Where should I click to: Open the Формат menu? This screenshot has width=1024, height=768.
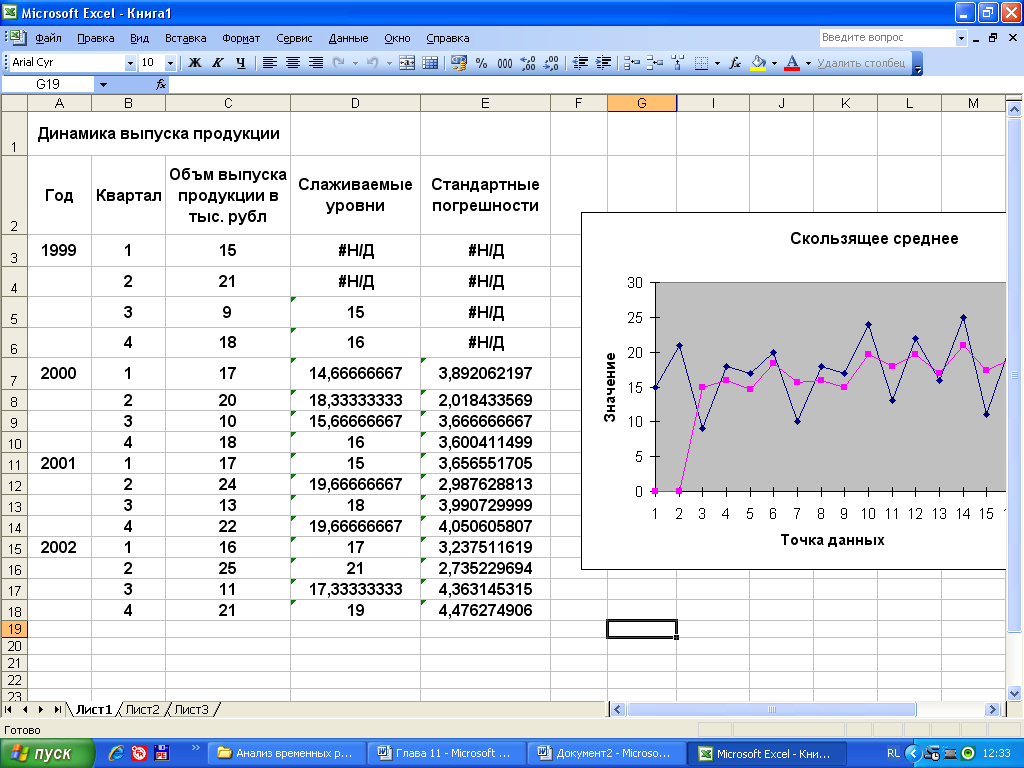241,38
